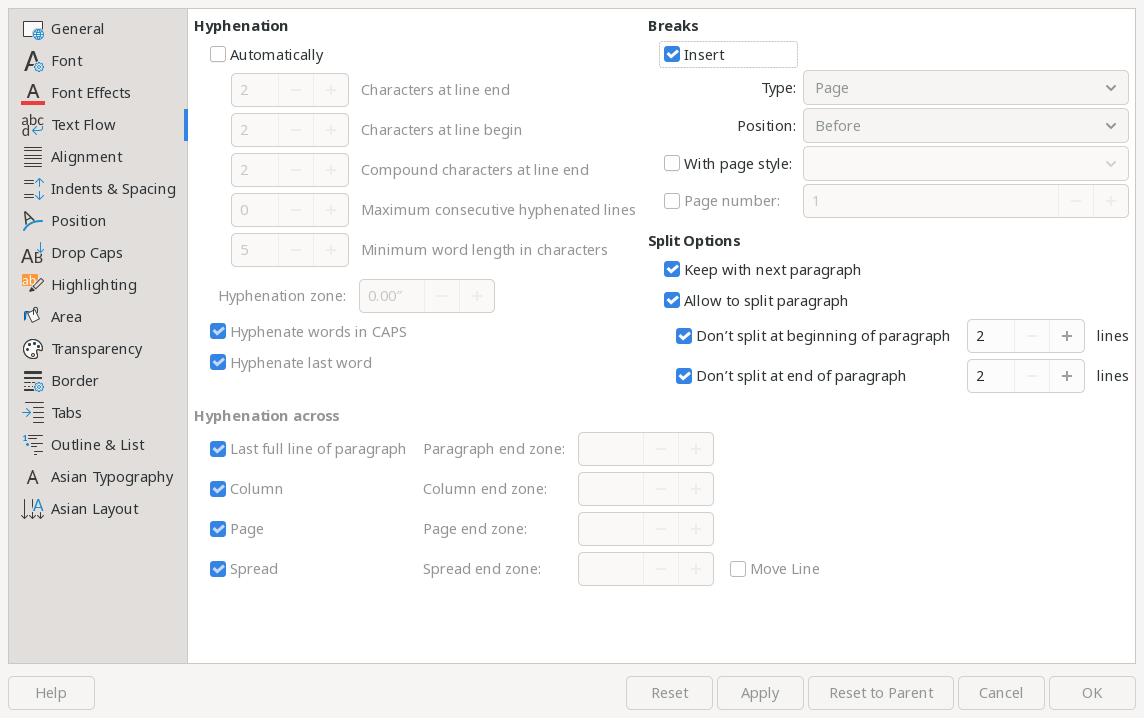Click the Border sidebar icon
The width and height of the screenshot is (1144, 718).
point(33,382)
